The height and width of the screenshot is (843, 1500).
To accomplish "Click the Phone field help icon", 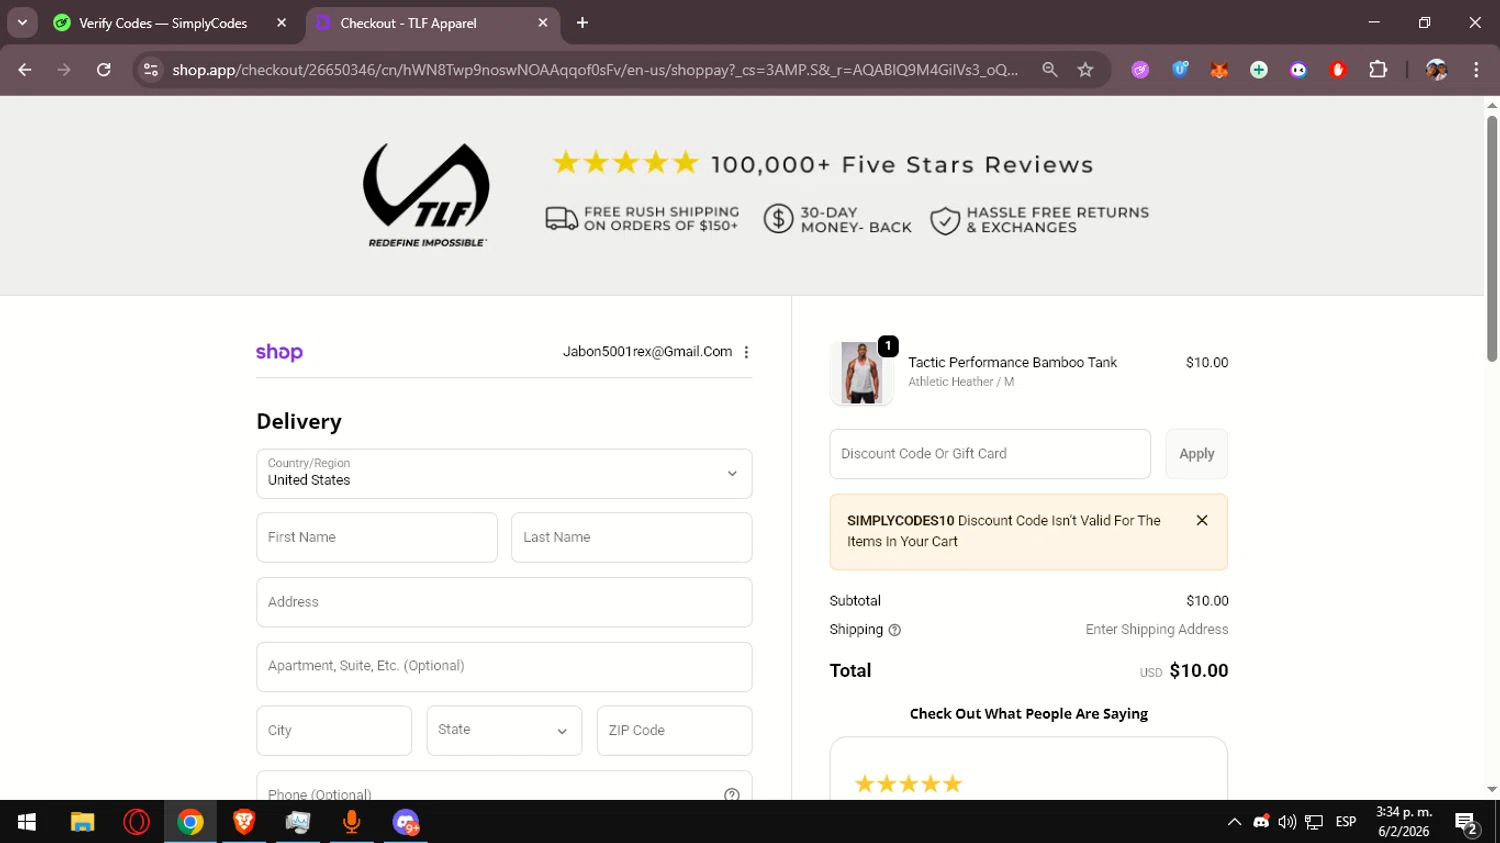I will (732, 795).
